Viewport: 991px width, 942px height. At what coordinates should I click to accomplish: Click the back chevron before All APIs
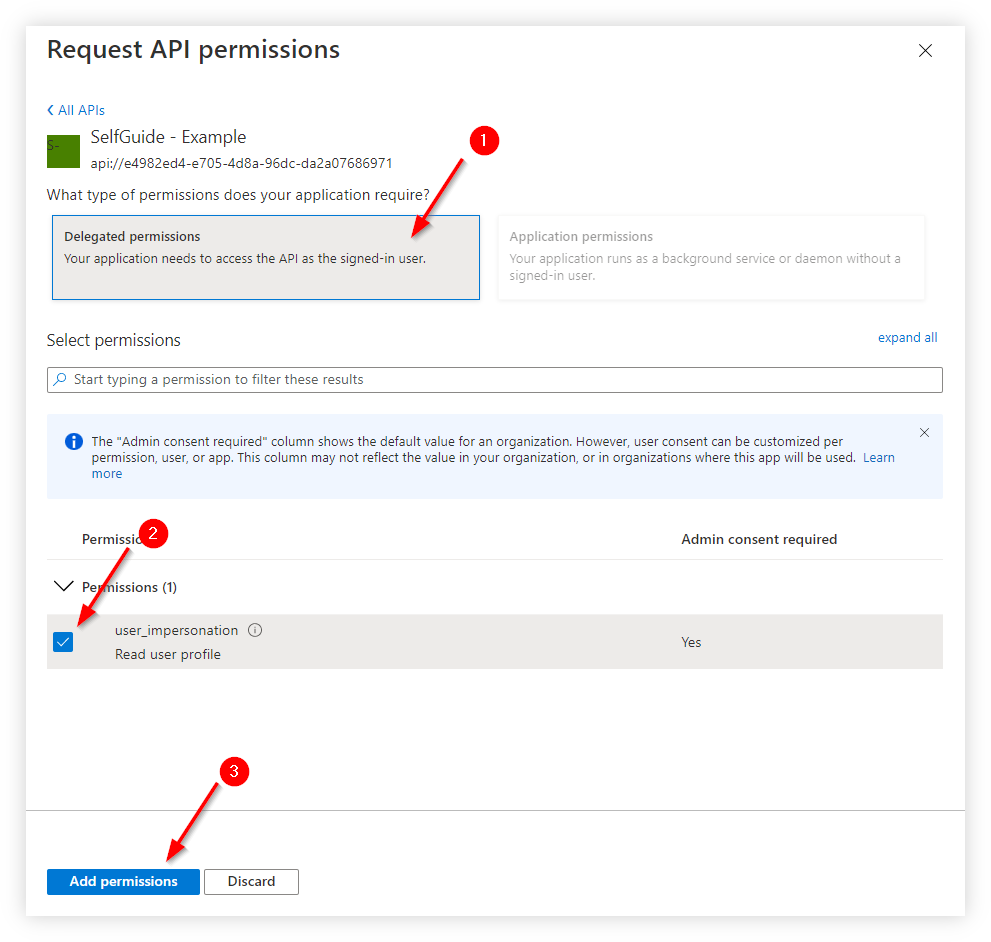coord(50,110)
